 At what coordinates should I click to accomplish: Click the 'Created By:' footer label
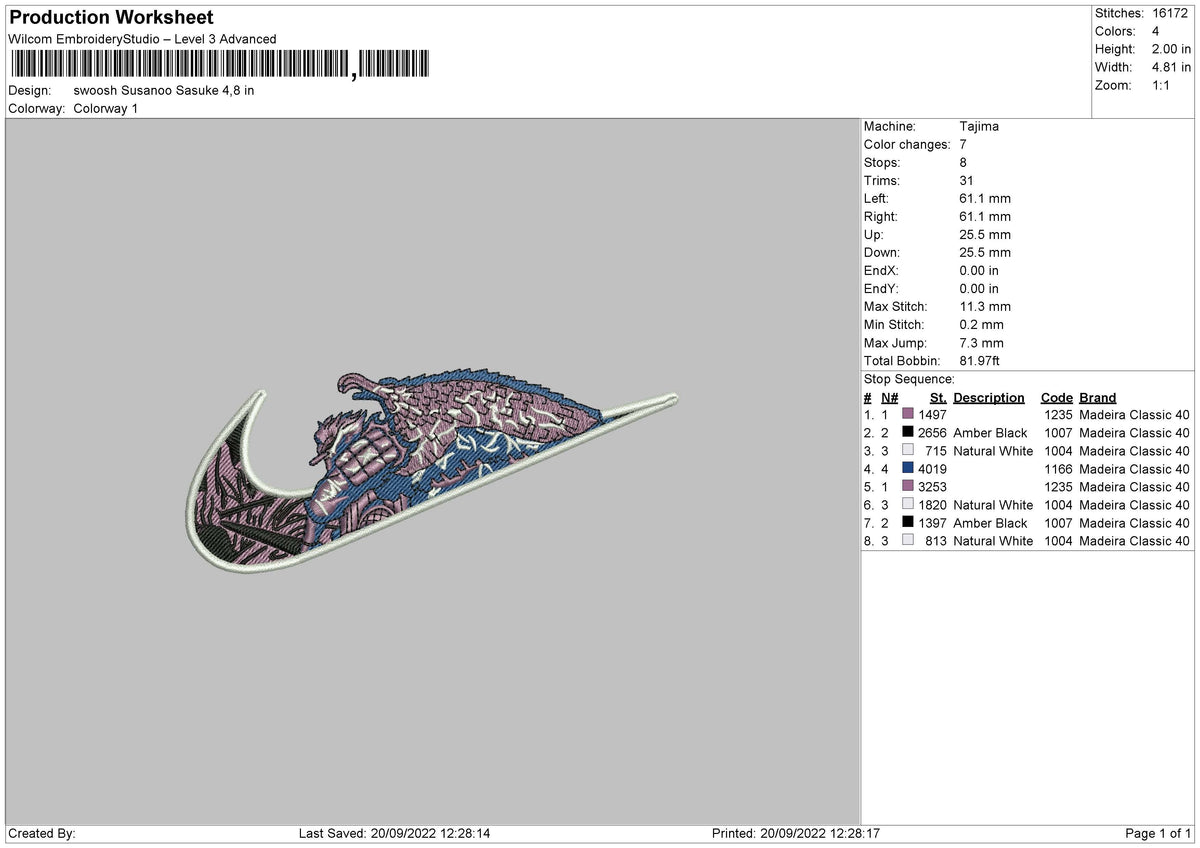tap(42, 834)
